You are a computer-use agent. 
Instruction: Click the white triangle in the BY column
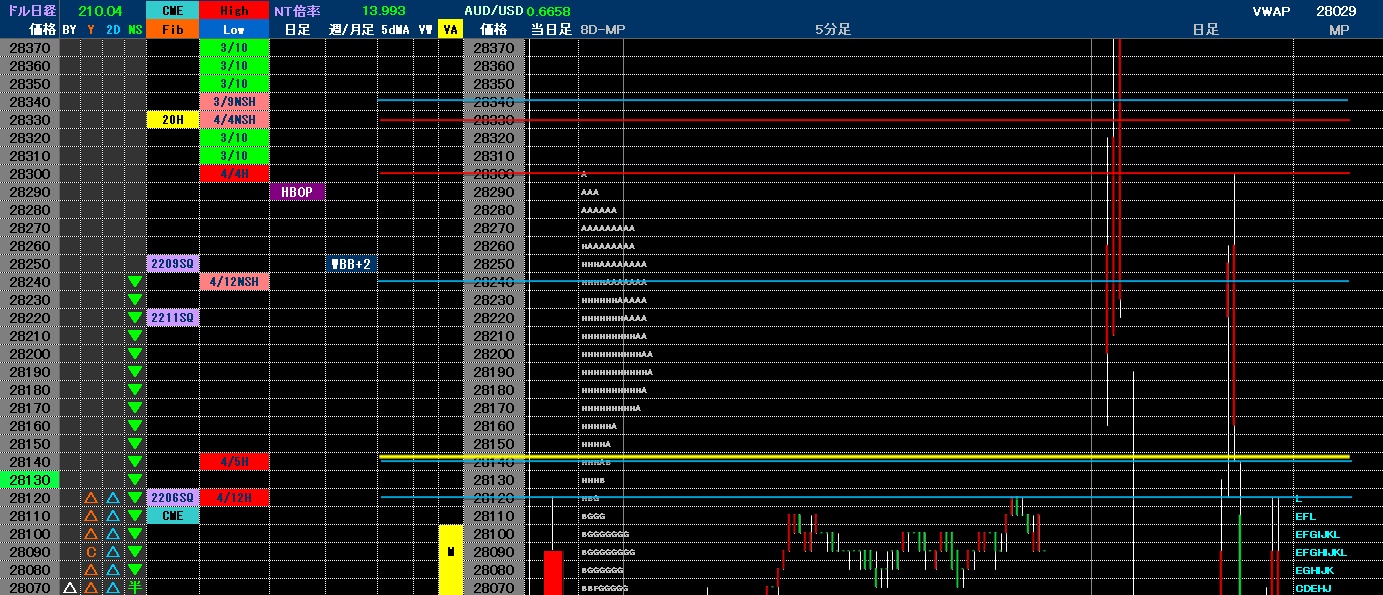[69, 588]
